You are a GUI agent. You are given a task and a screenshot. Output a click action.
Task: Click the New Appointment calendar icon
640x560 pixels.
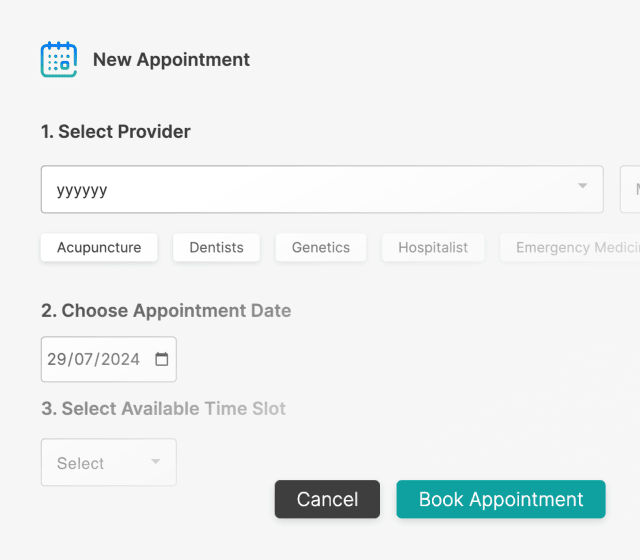[x=59, y=60]
